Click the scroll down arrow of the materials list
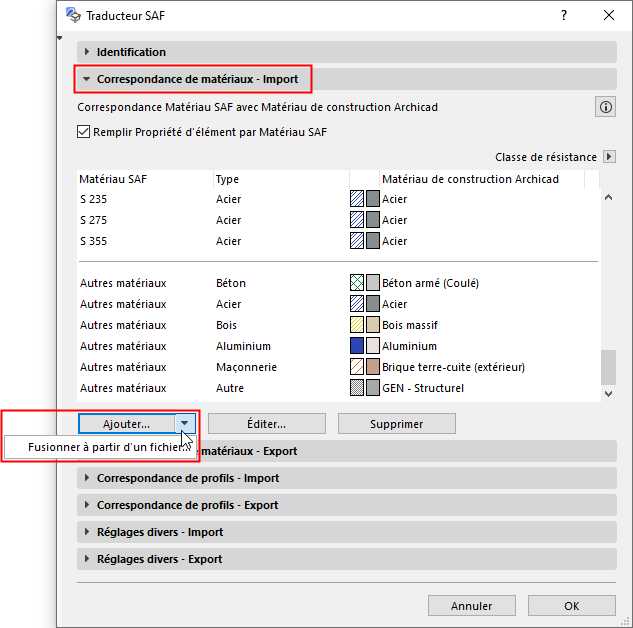The height and width of the screenshot is (628, 633). tap(609, 394)
